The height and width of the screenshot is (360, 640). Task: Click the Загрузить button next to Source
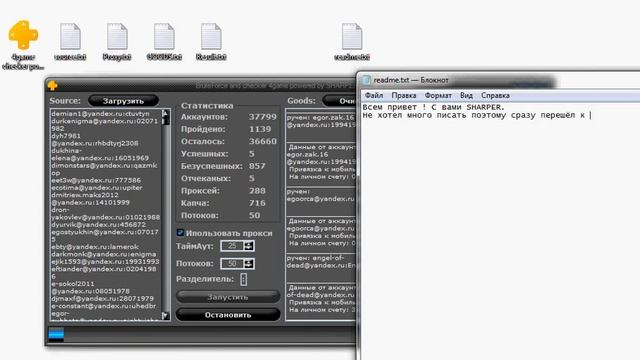[123, 101]
